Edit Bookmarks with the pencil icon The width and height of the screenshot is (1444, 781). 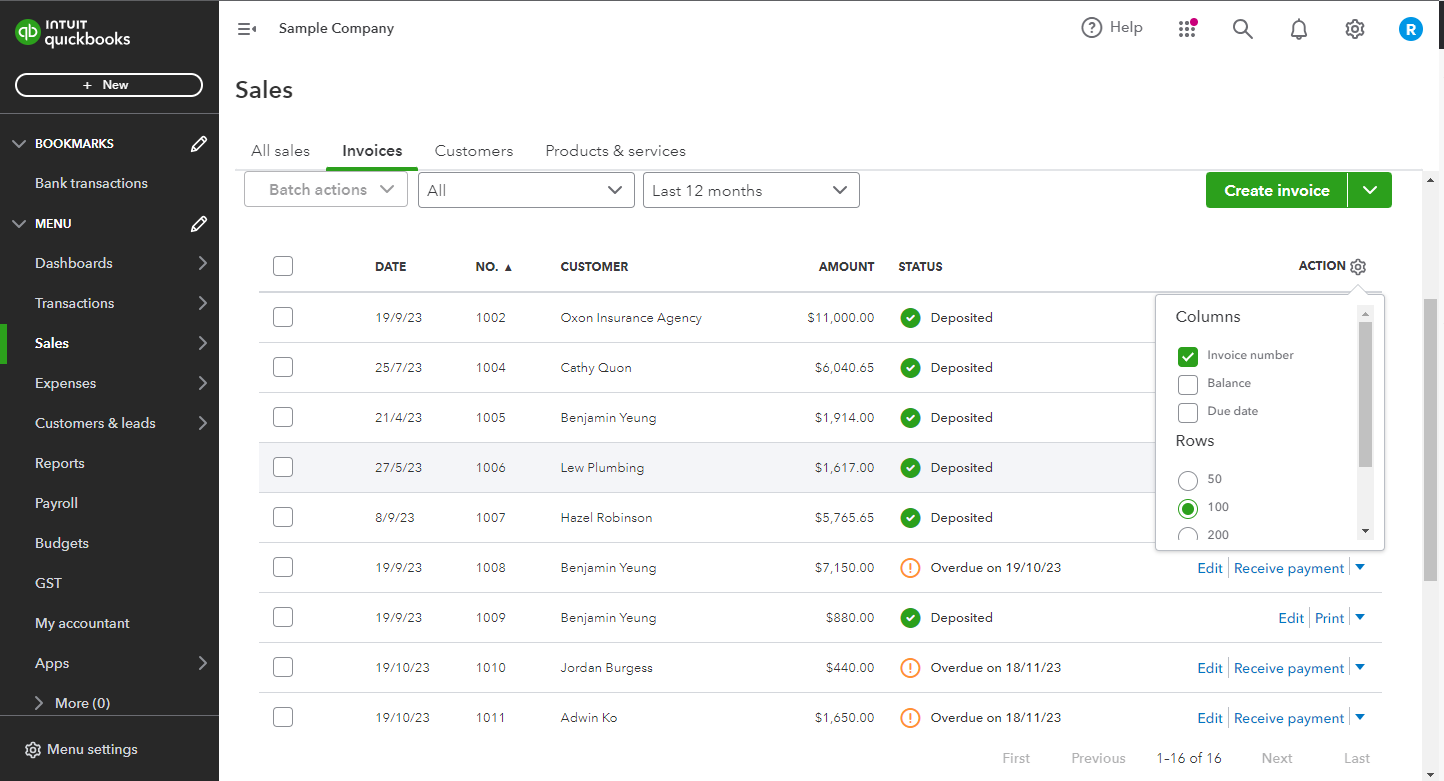point(199,144)
